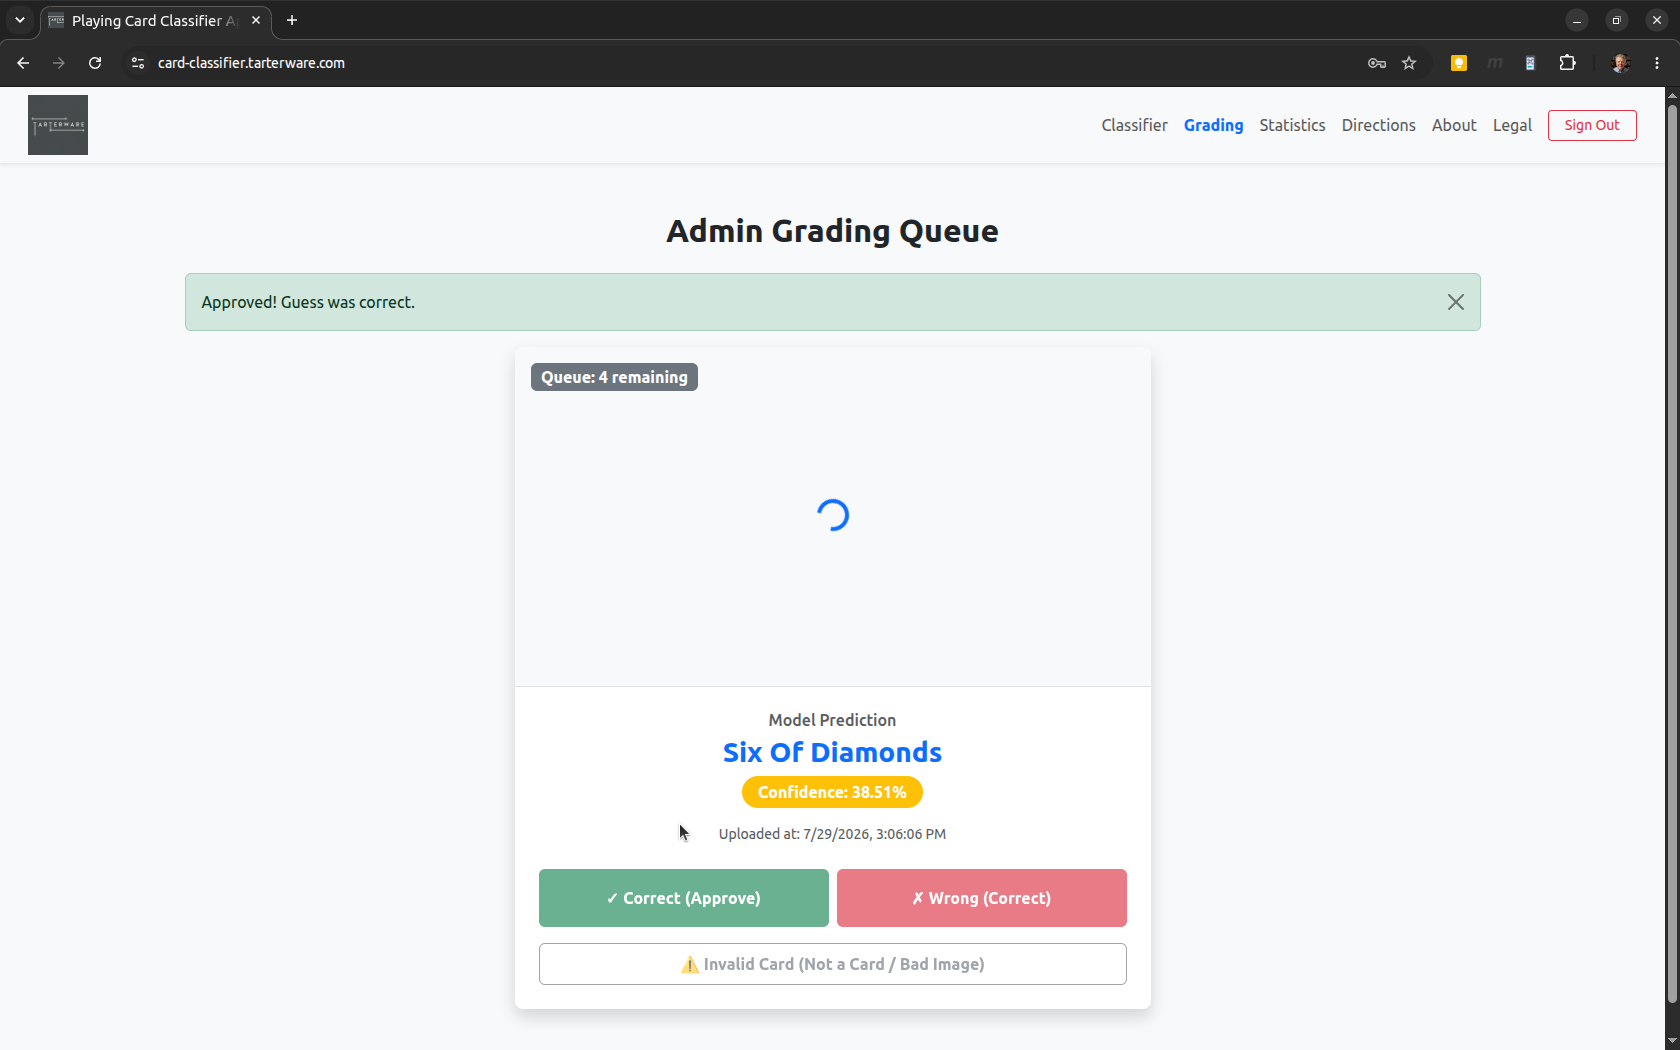Mark prediction with Wrong (Correct) button

click(x=982, y=898)
